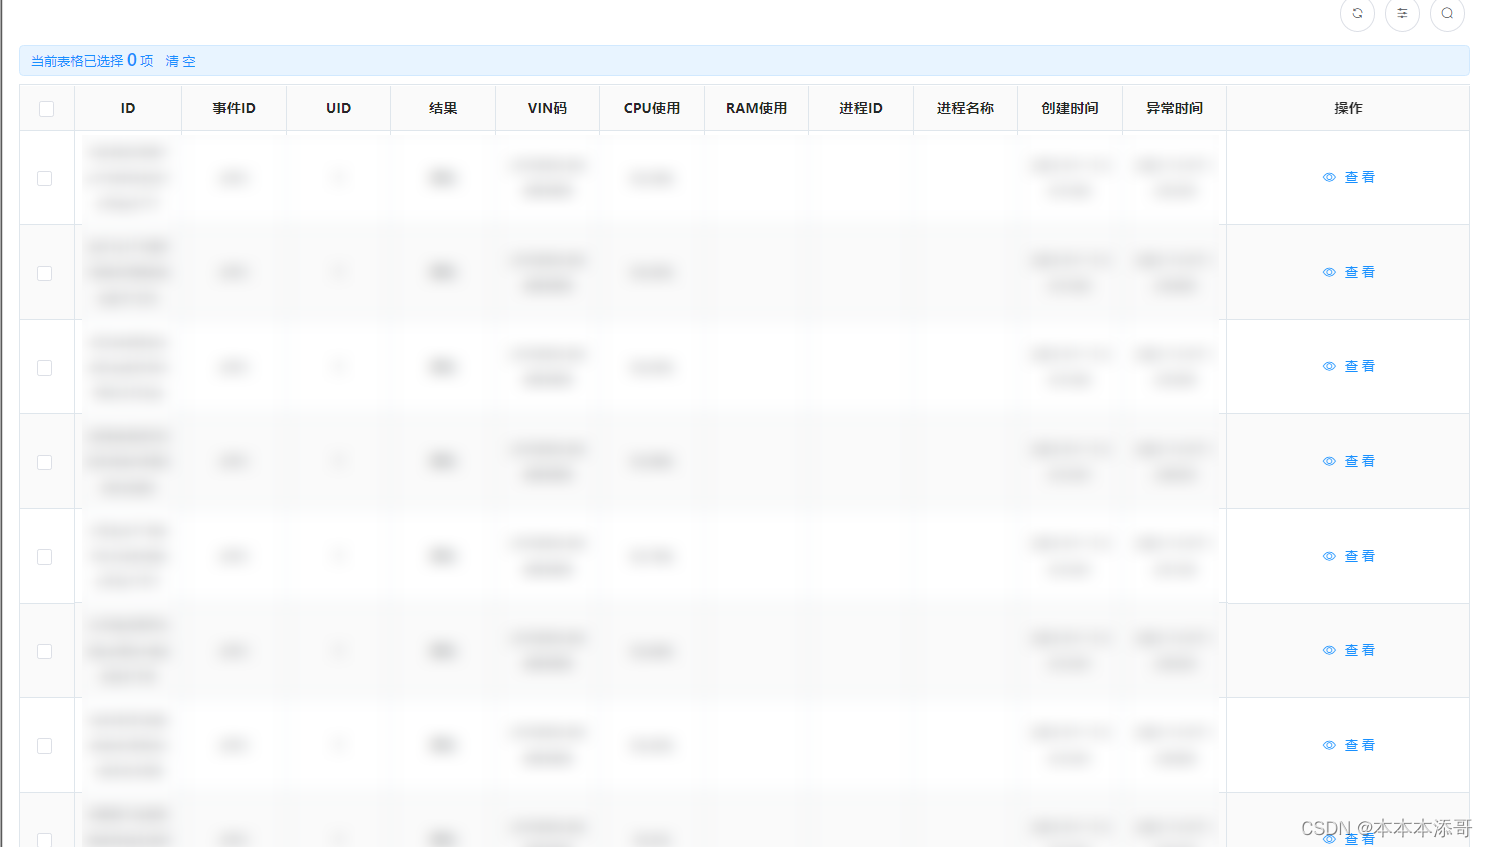
Task: Click the RAM使用 column header
Action: tap(756, 108)
